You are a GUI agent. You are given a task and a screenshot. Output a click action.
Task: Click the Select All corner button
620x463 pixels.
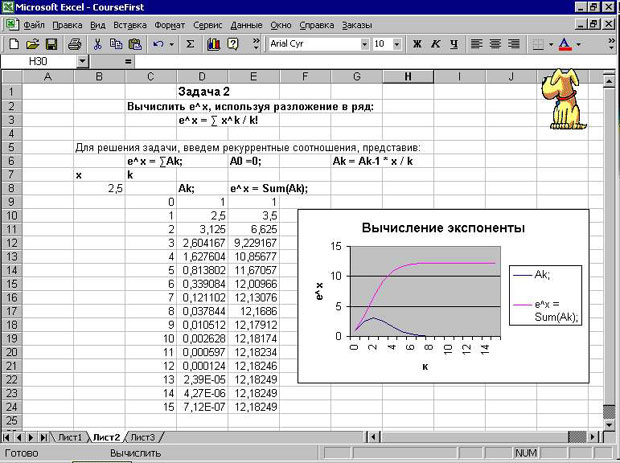click(x=12, y=77)
